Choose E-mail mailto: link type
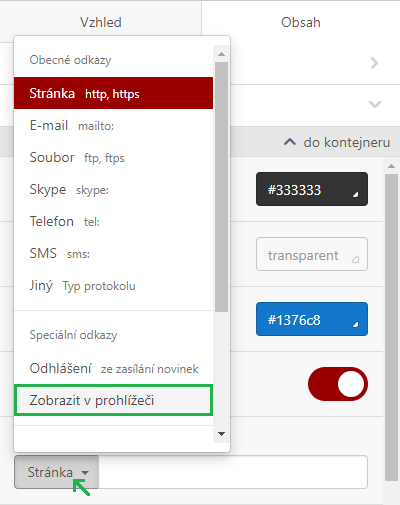The height and width of the screenshot is (505, 400). click(113, 125)
